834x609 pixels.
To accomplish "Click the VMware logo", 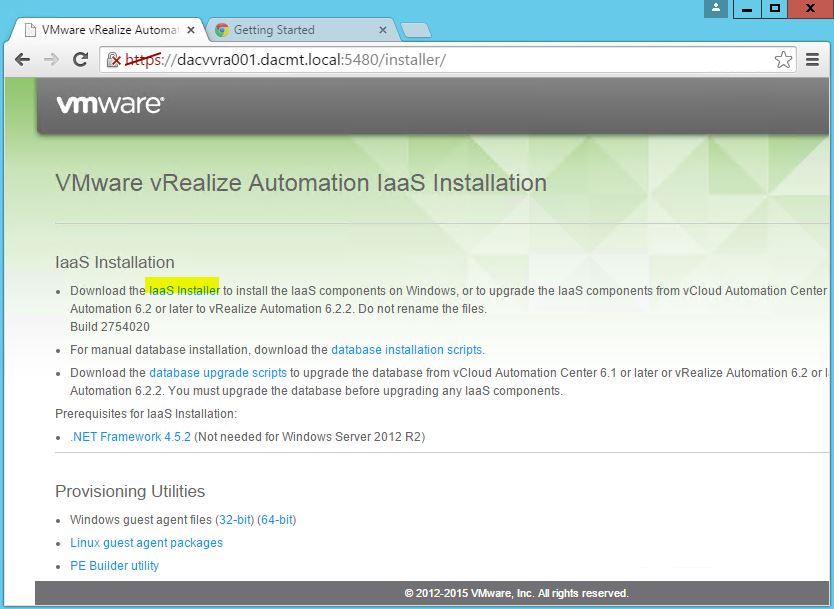I will (x=110, y=104).
